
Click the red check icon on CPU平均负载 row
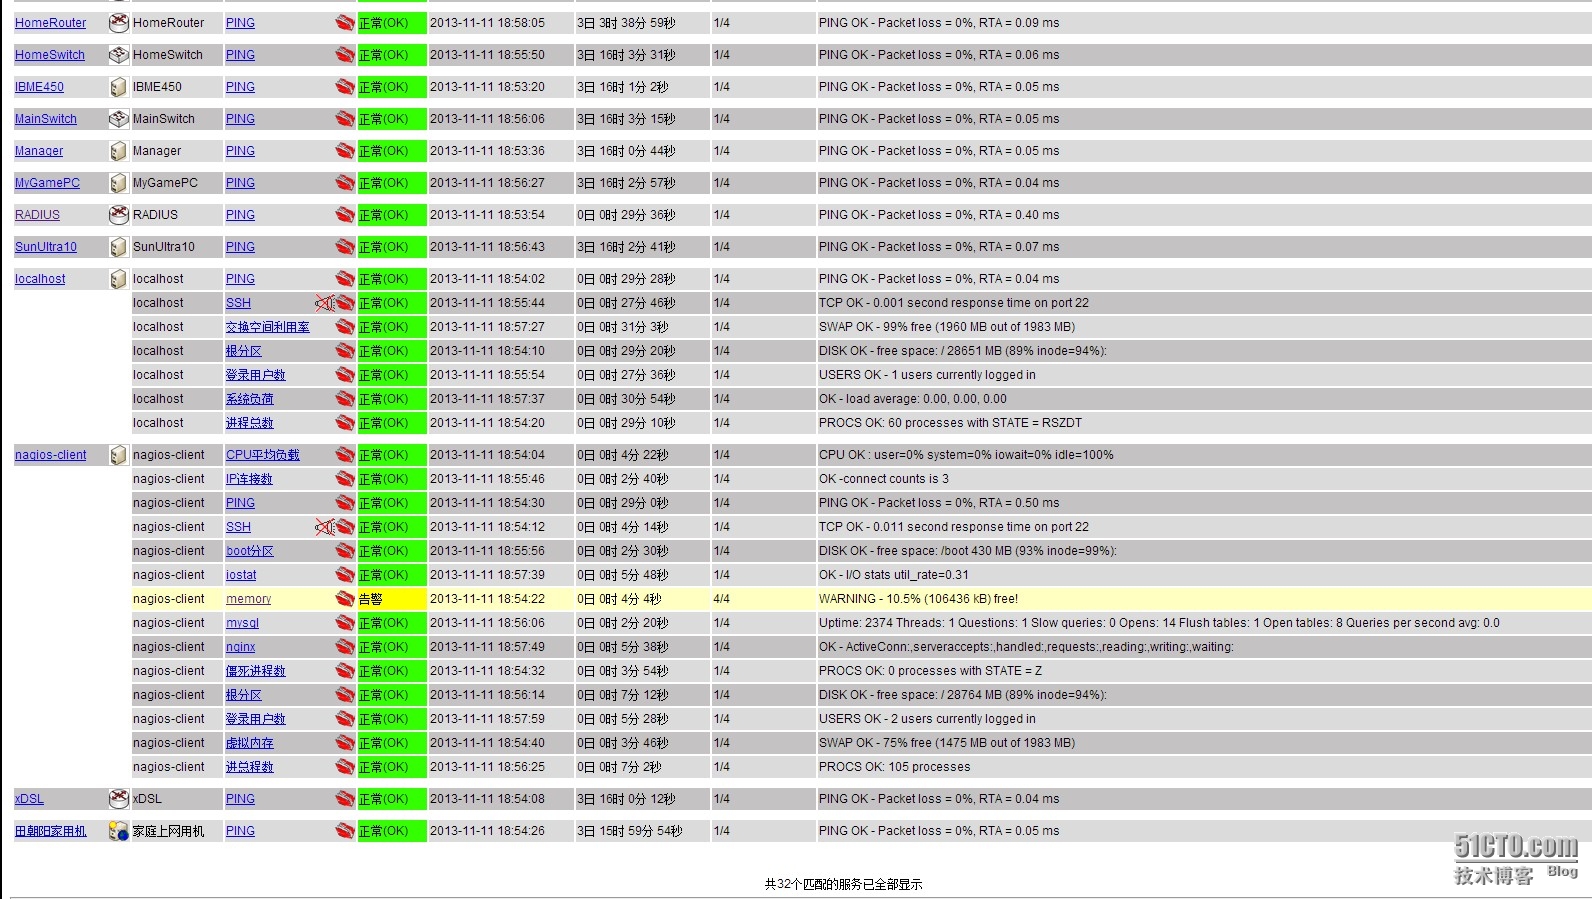tap(345, 454)
